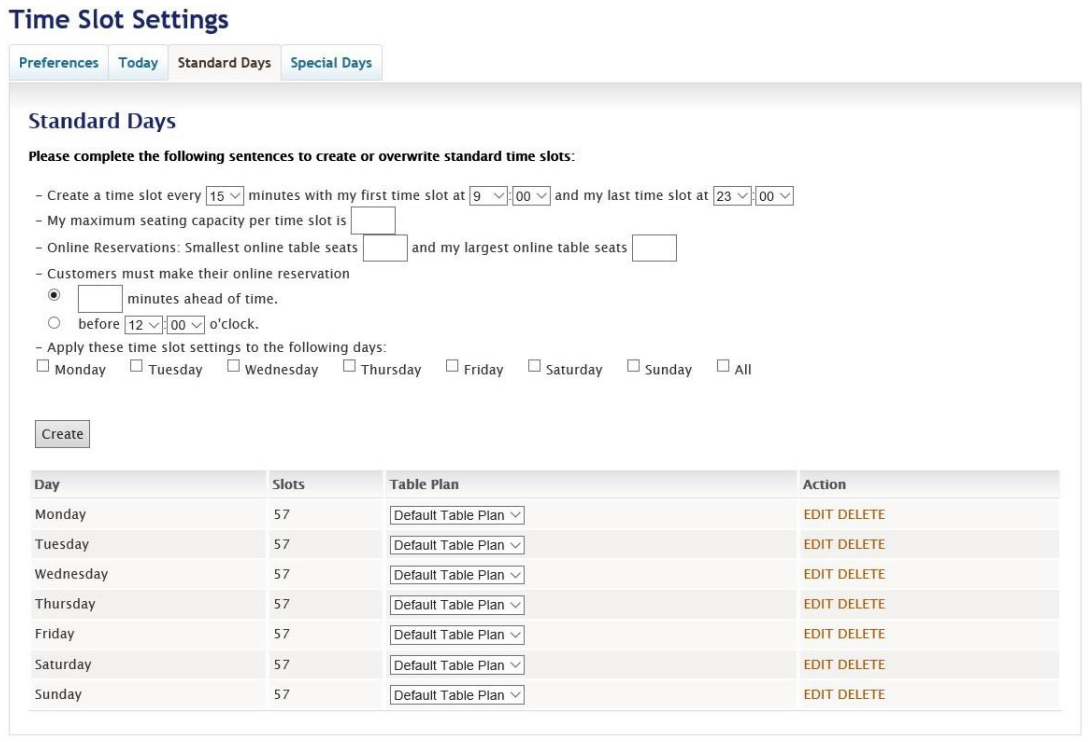
Task: Enable the Friday checkbox
Action: pyautogui.click(x=453, y=367)
